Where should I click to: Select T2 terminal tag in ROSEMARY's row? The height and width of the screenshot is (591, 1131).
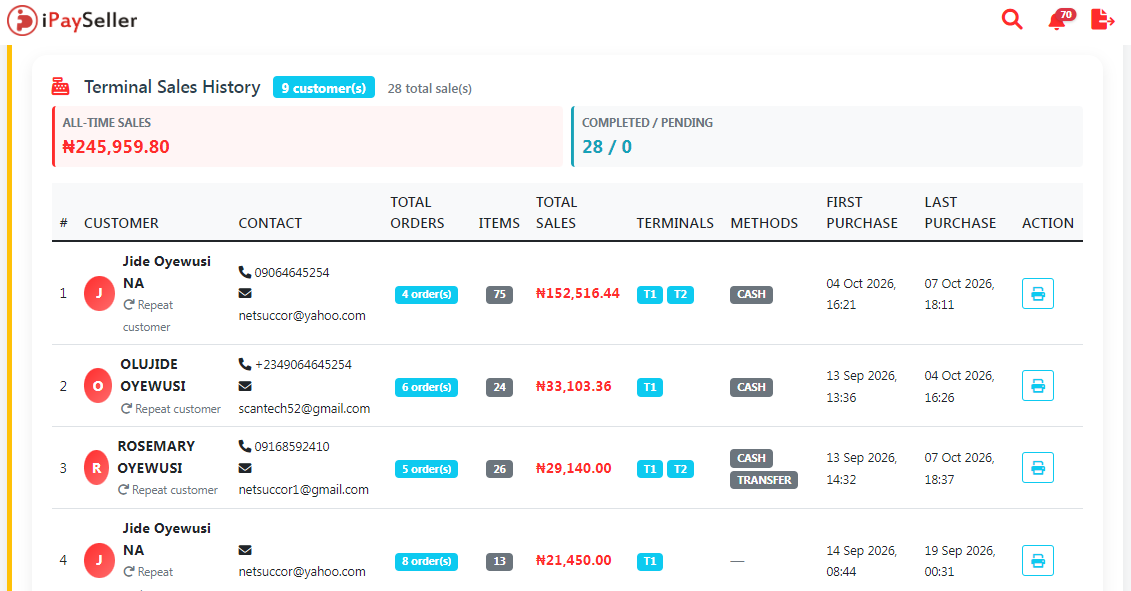click(x=680, y=469)
